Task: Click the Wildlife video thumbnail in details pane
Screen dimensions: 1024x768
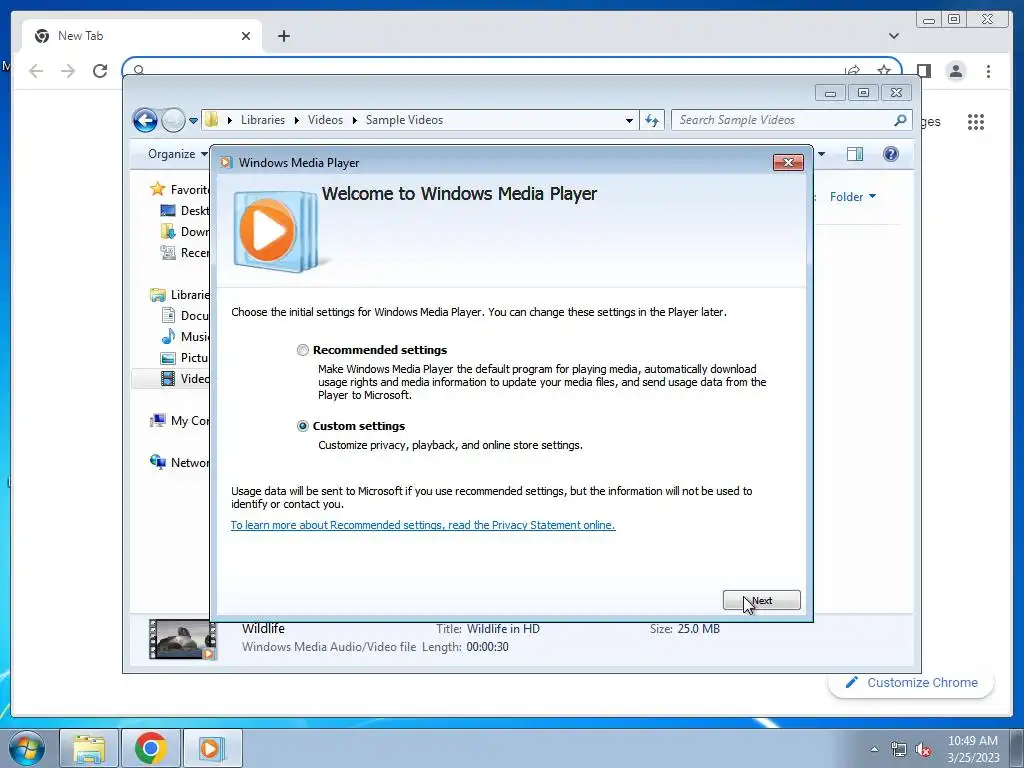Action: (182, 639)
